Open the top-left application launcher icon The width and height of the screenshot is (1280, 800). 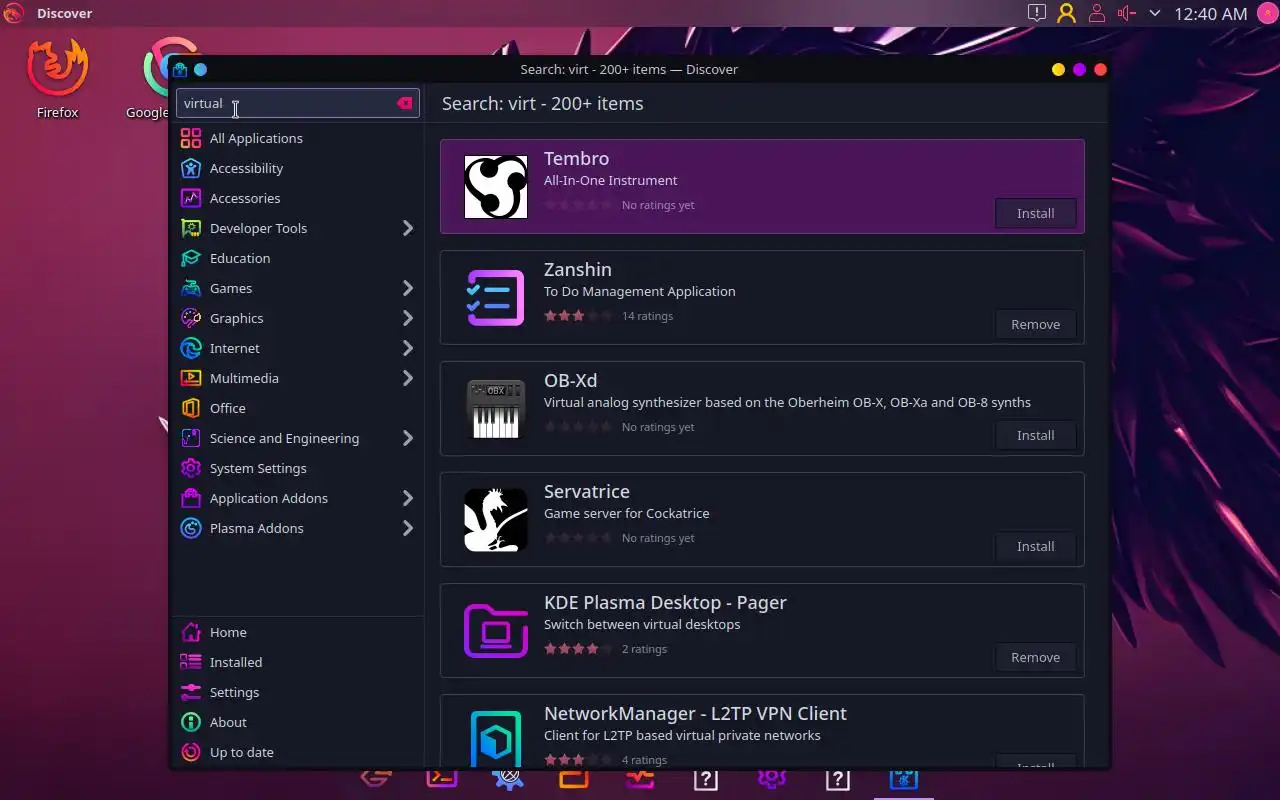(14, 13)
